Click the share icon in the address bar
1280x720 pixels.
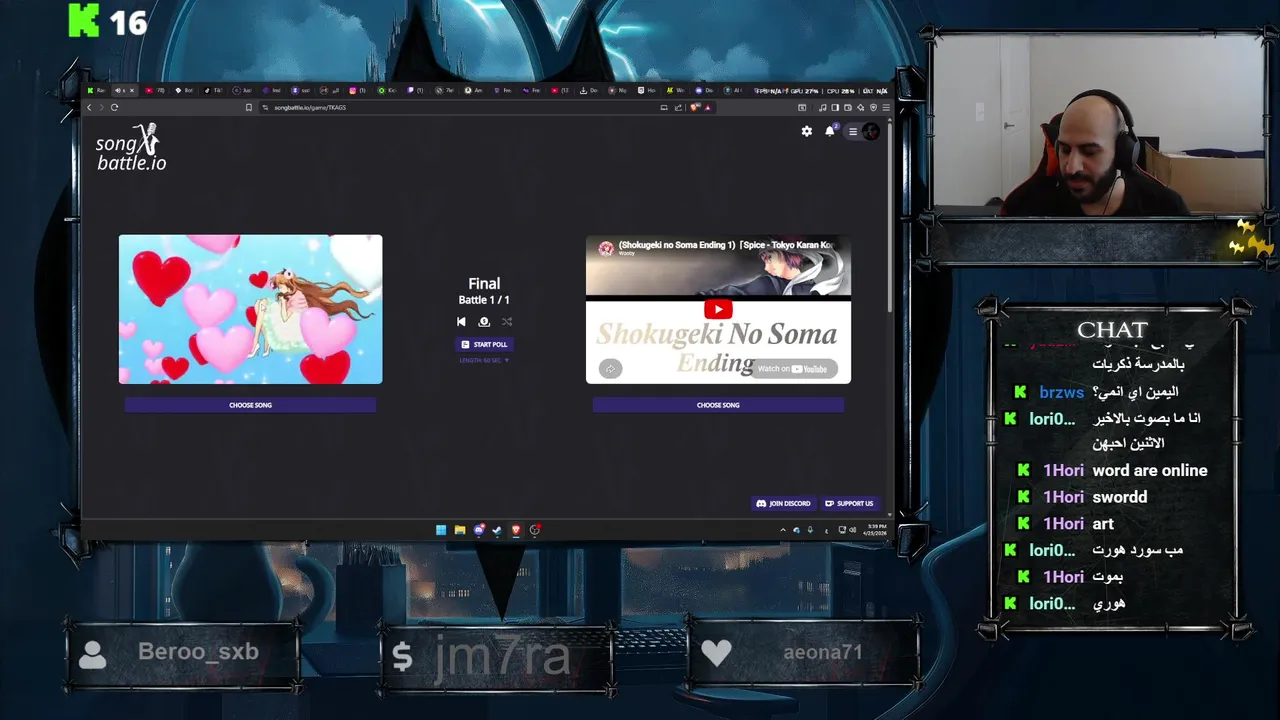coord(678,107)
